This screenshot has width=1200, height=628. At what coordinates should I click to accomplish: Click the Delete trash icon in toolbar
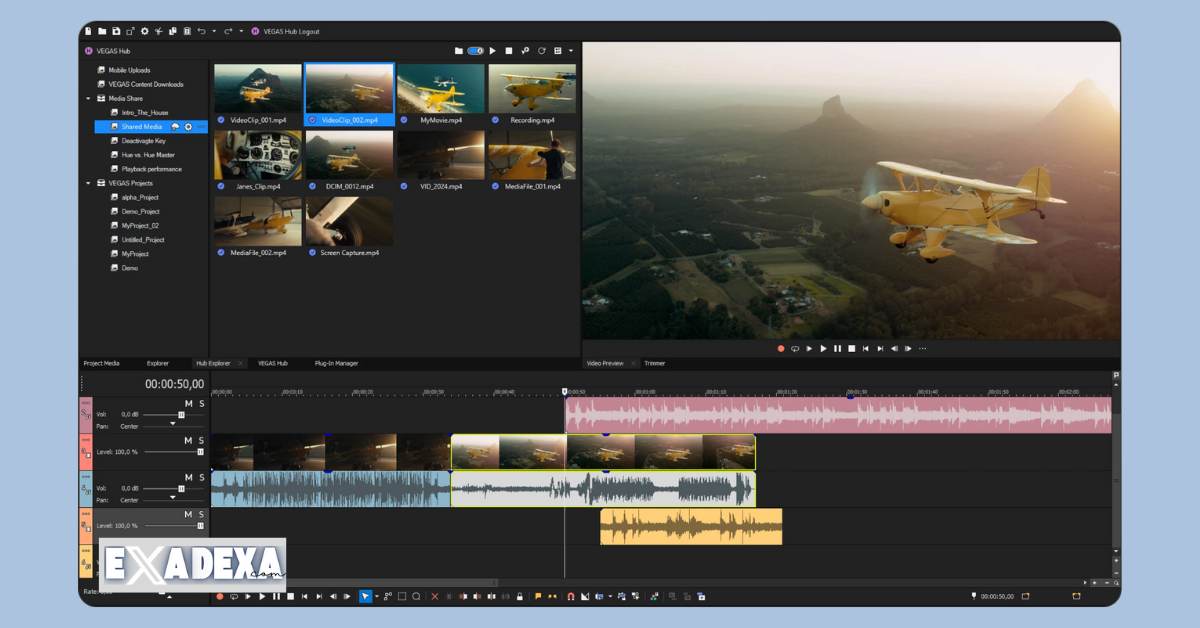coord(188,31)
